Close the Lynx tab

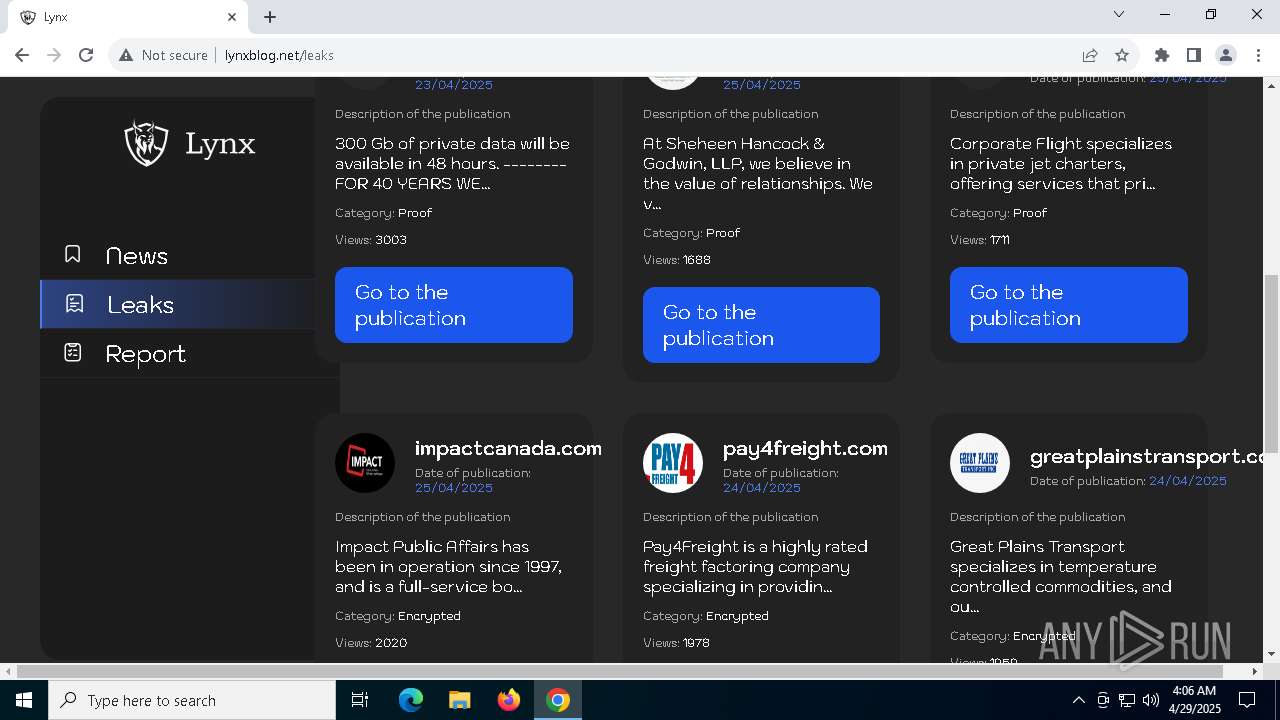click(x=232, y=17)
